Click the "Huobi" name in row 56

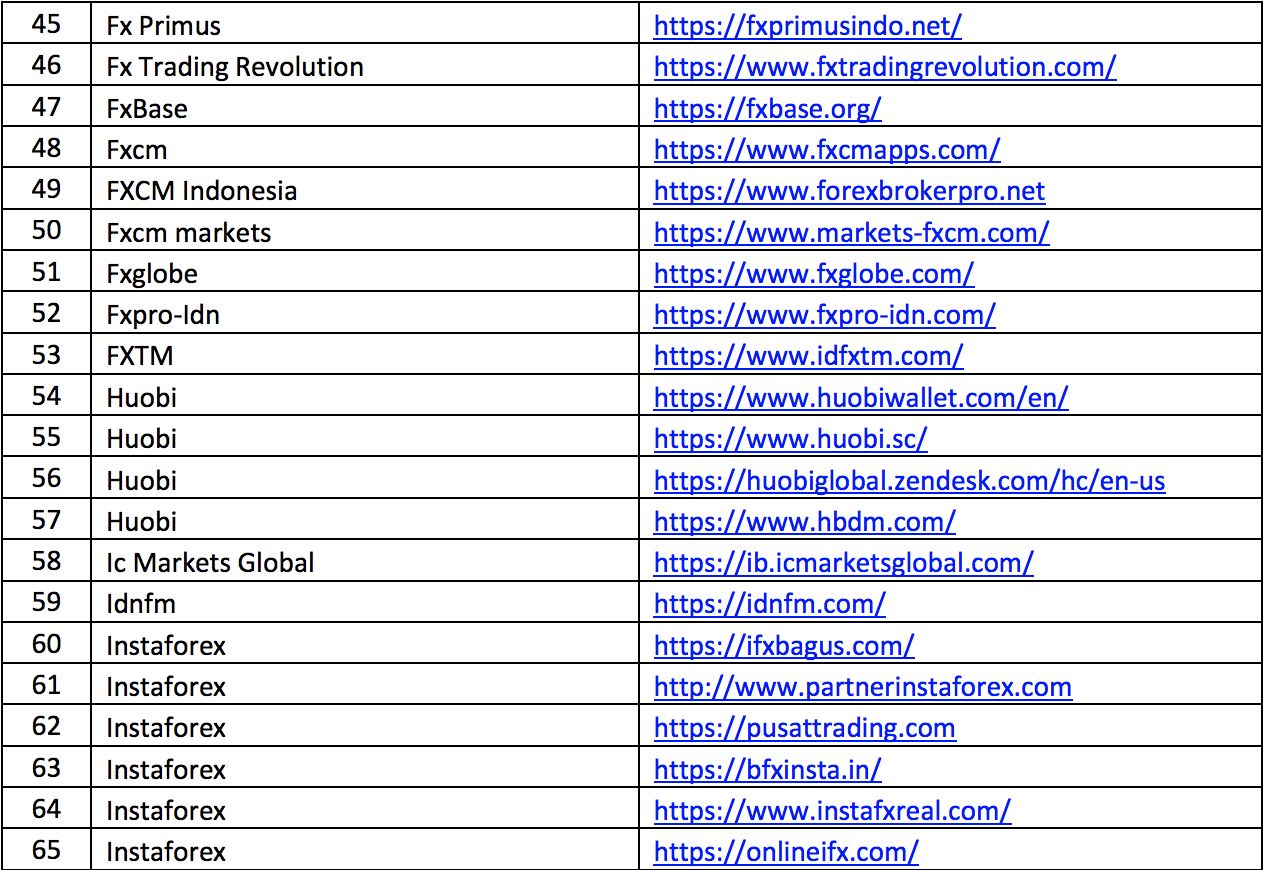point(141,481)
